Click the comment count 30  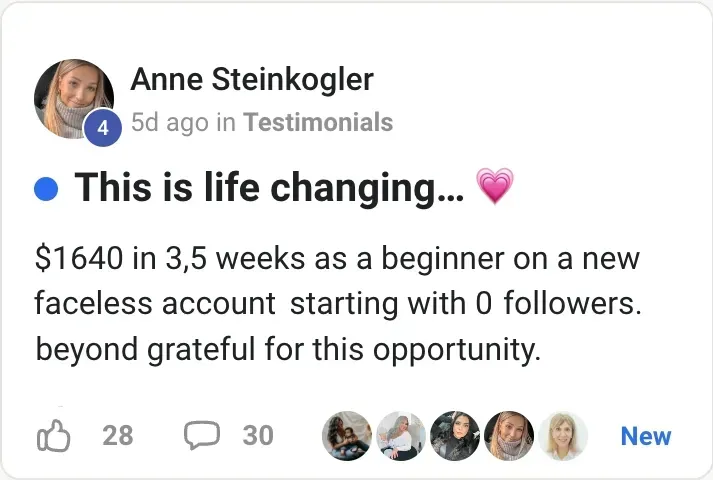pyautogui.click(x=258, y=436)
